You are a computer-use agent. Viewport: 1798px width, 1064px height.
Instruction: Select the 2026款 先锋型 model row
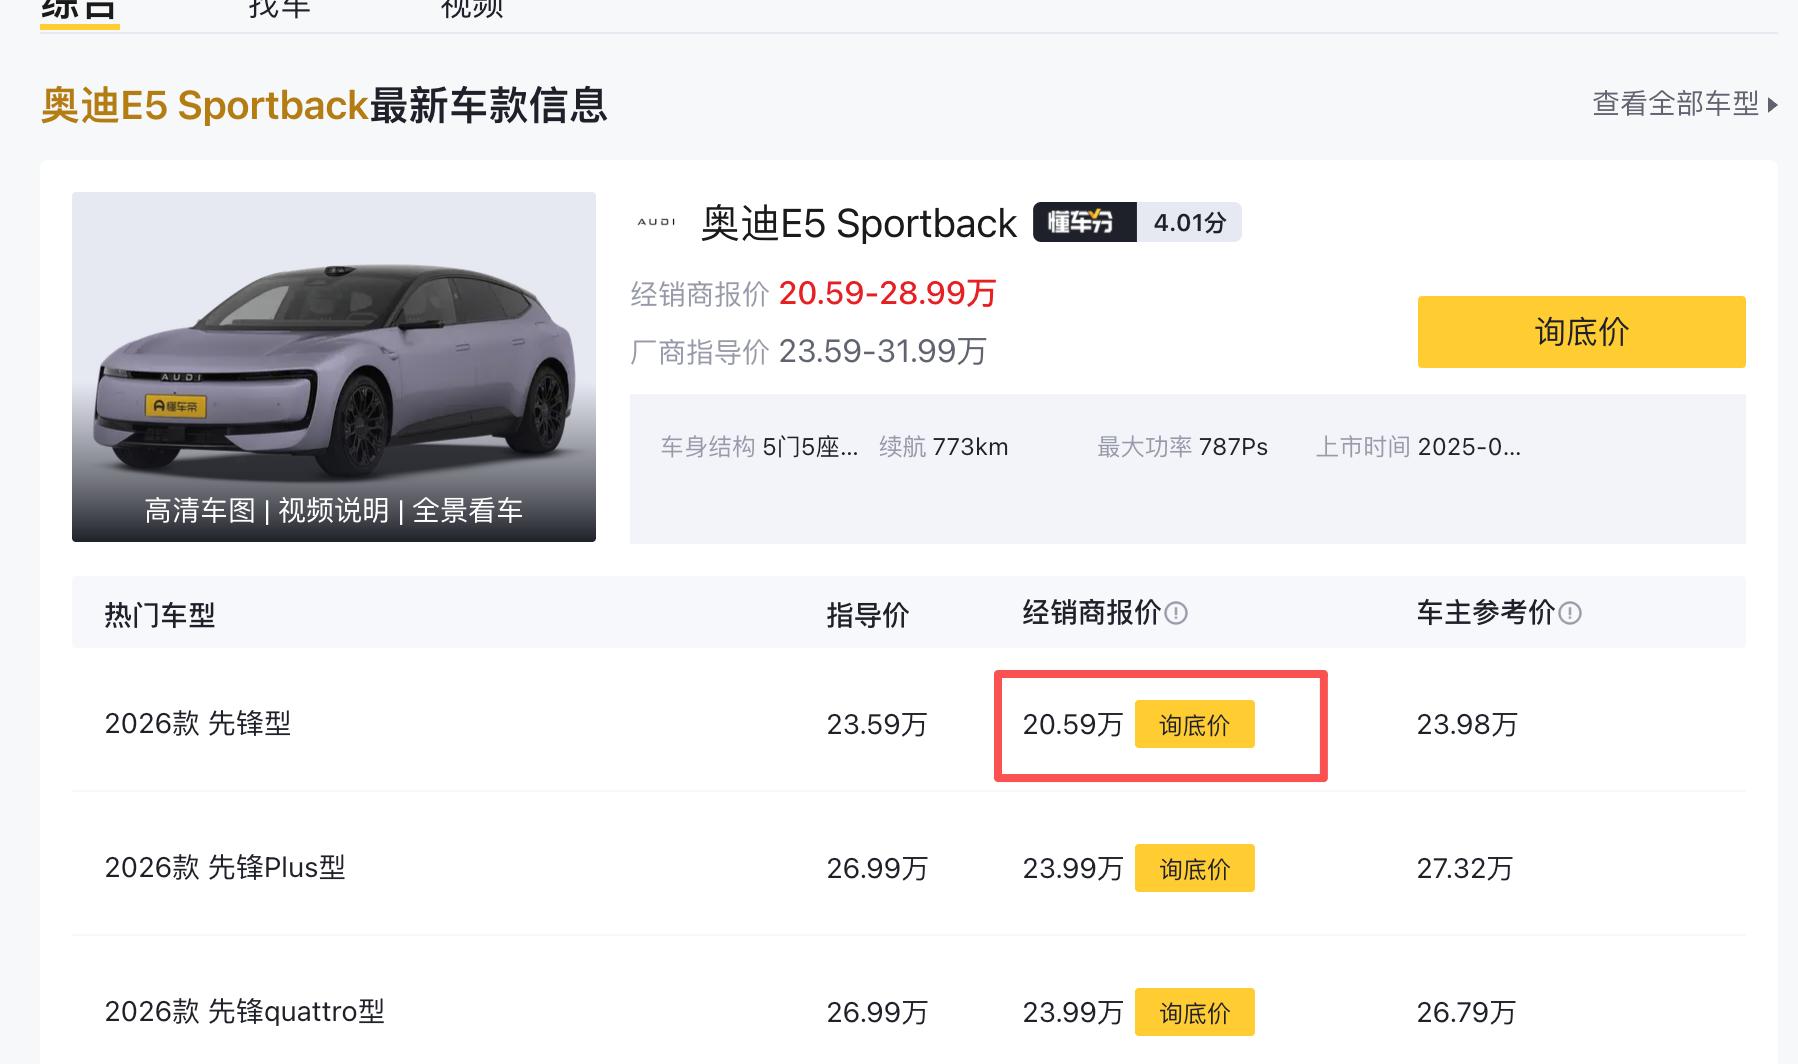[x=198, y=724]
